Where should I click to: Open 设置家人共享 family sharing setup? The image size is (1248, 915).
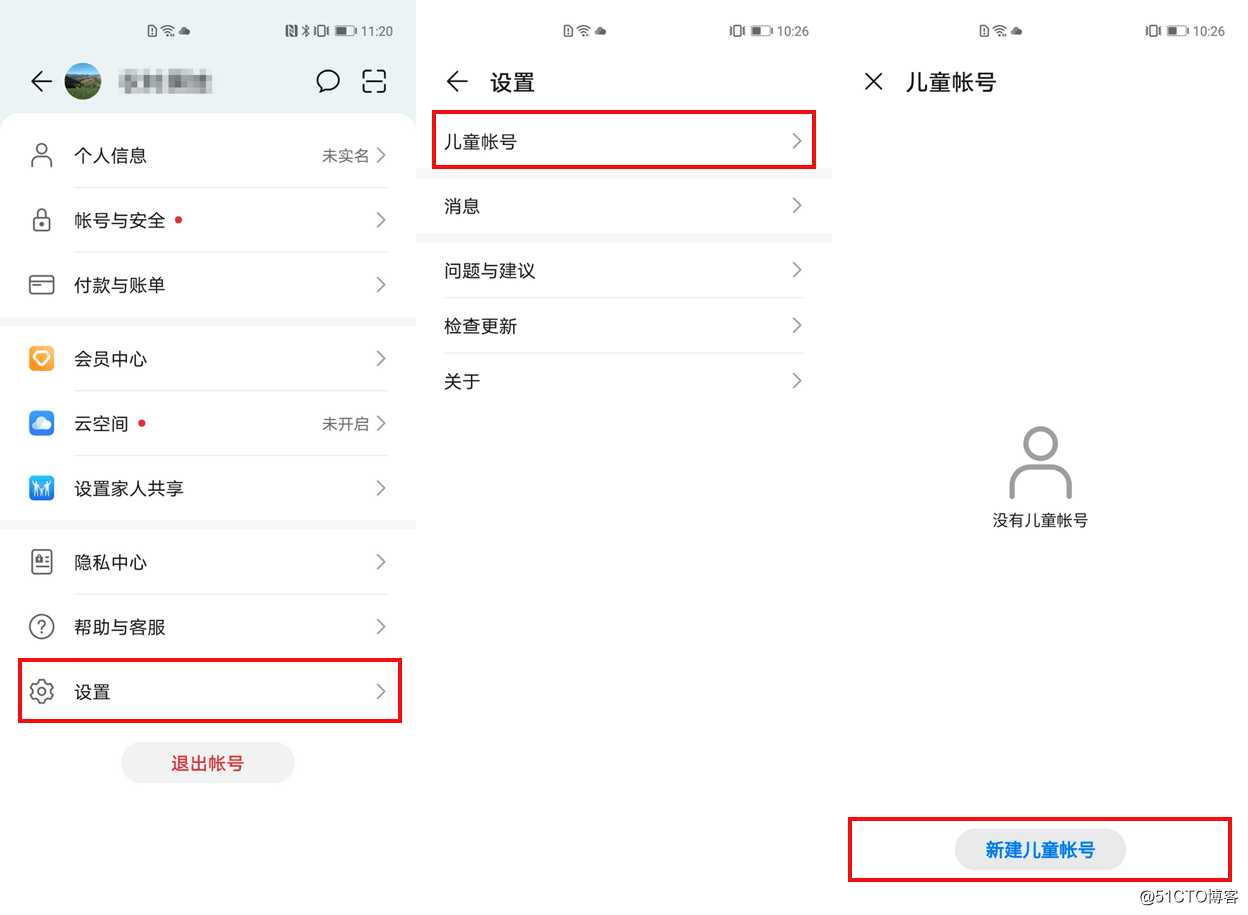pos(208,489)
